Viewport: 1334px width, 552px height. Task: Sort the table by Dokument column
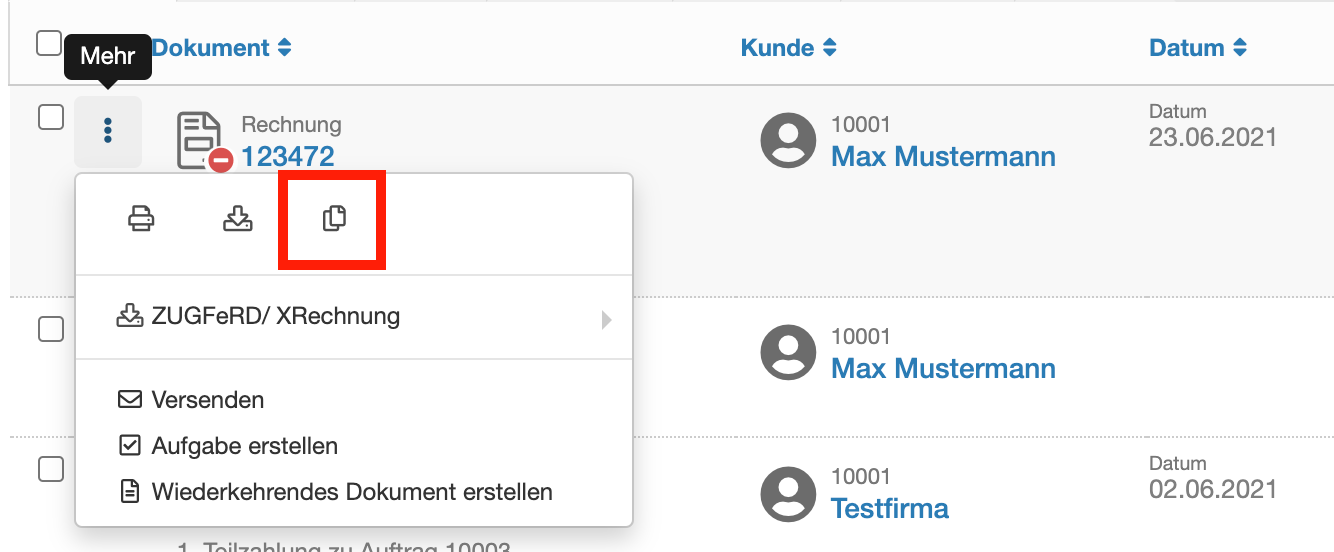click(221, 48)
